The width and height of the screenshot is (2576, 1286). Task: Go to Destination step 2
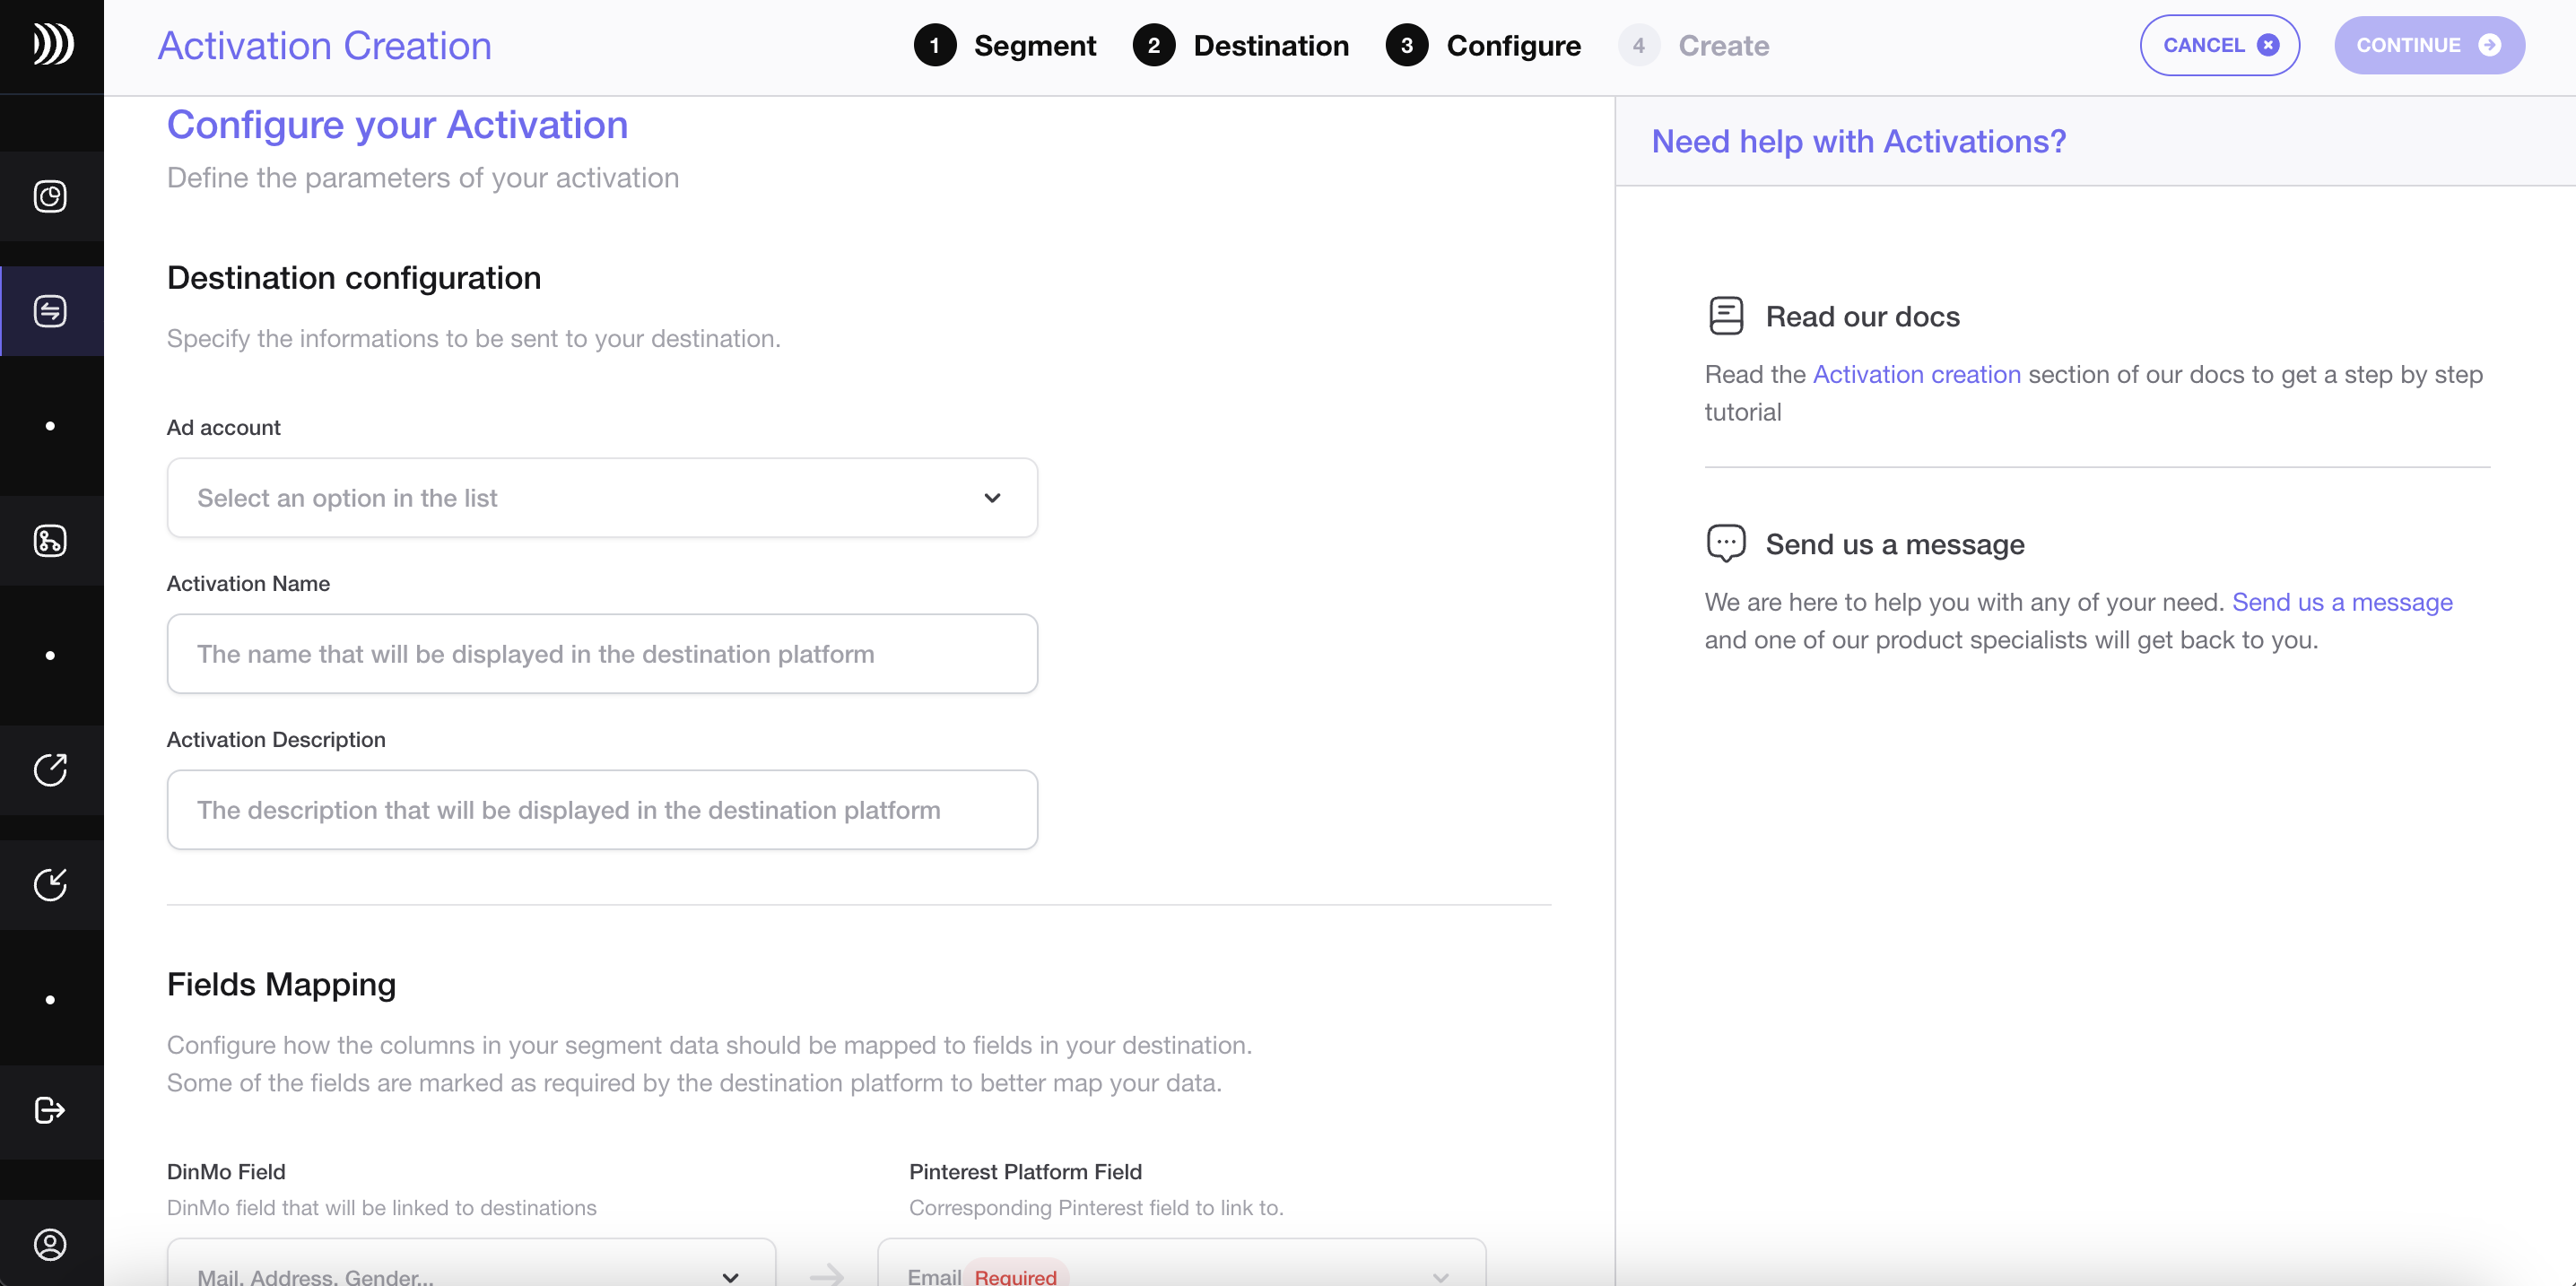[x=1241, y=45]
